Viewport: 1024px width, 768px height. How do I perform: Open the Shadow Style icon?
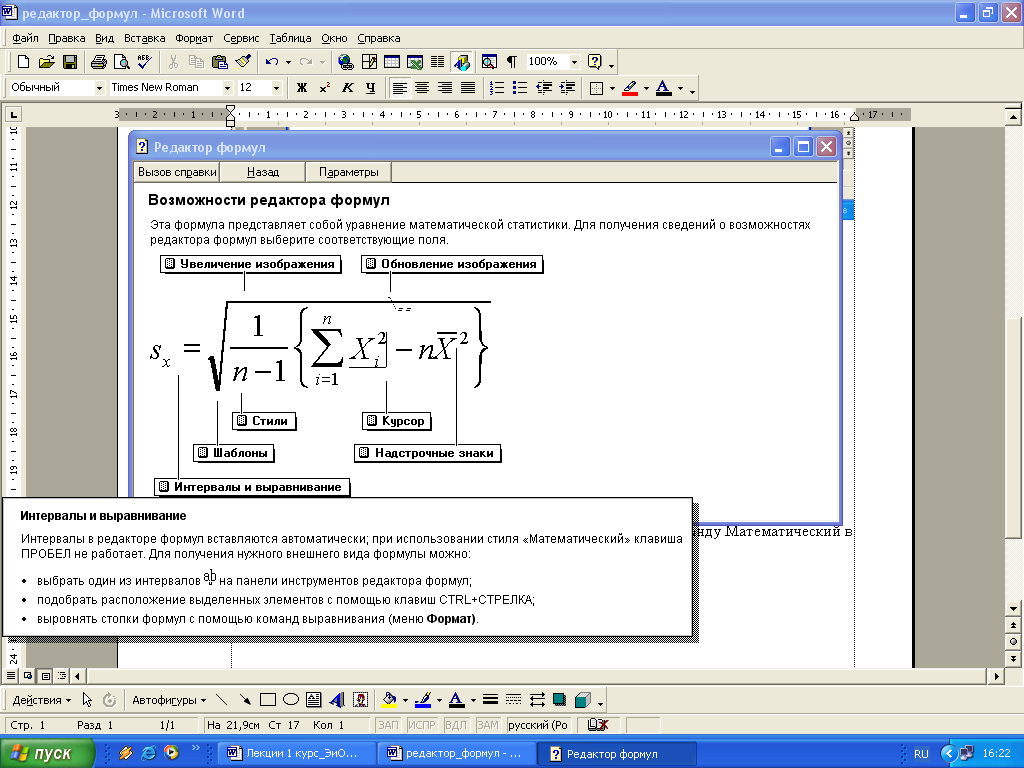pyautogui.click(x=559, y=700)
